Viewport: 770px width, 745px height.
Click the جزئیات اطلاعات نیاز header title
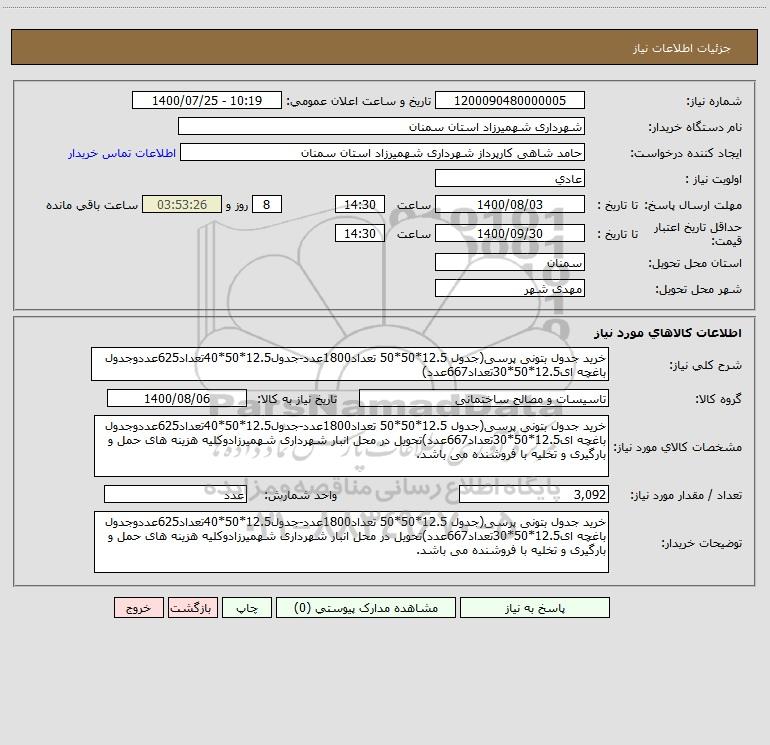(x=682, y=48)
